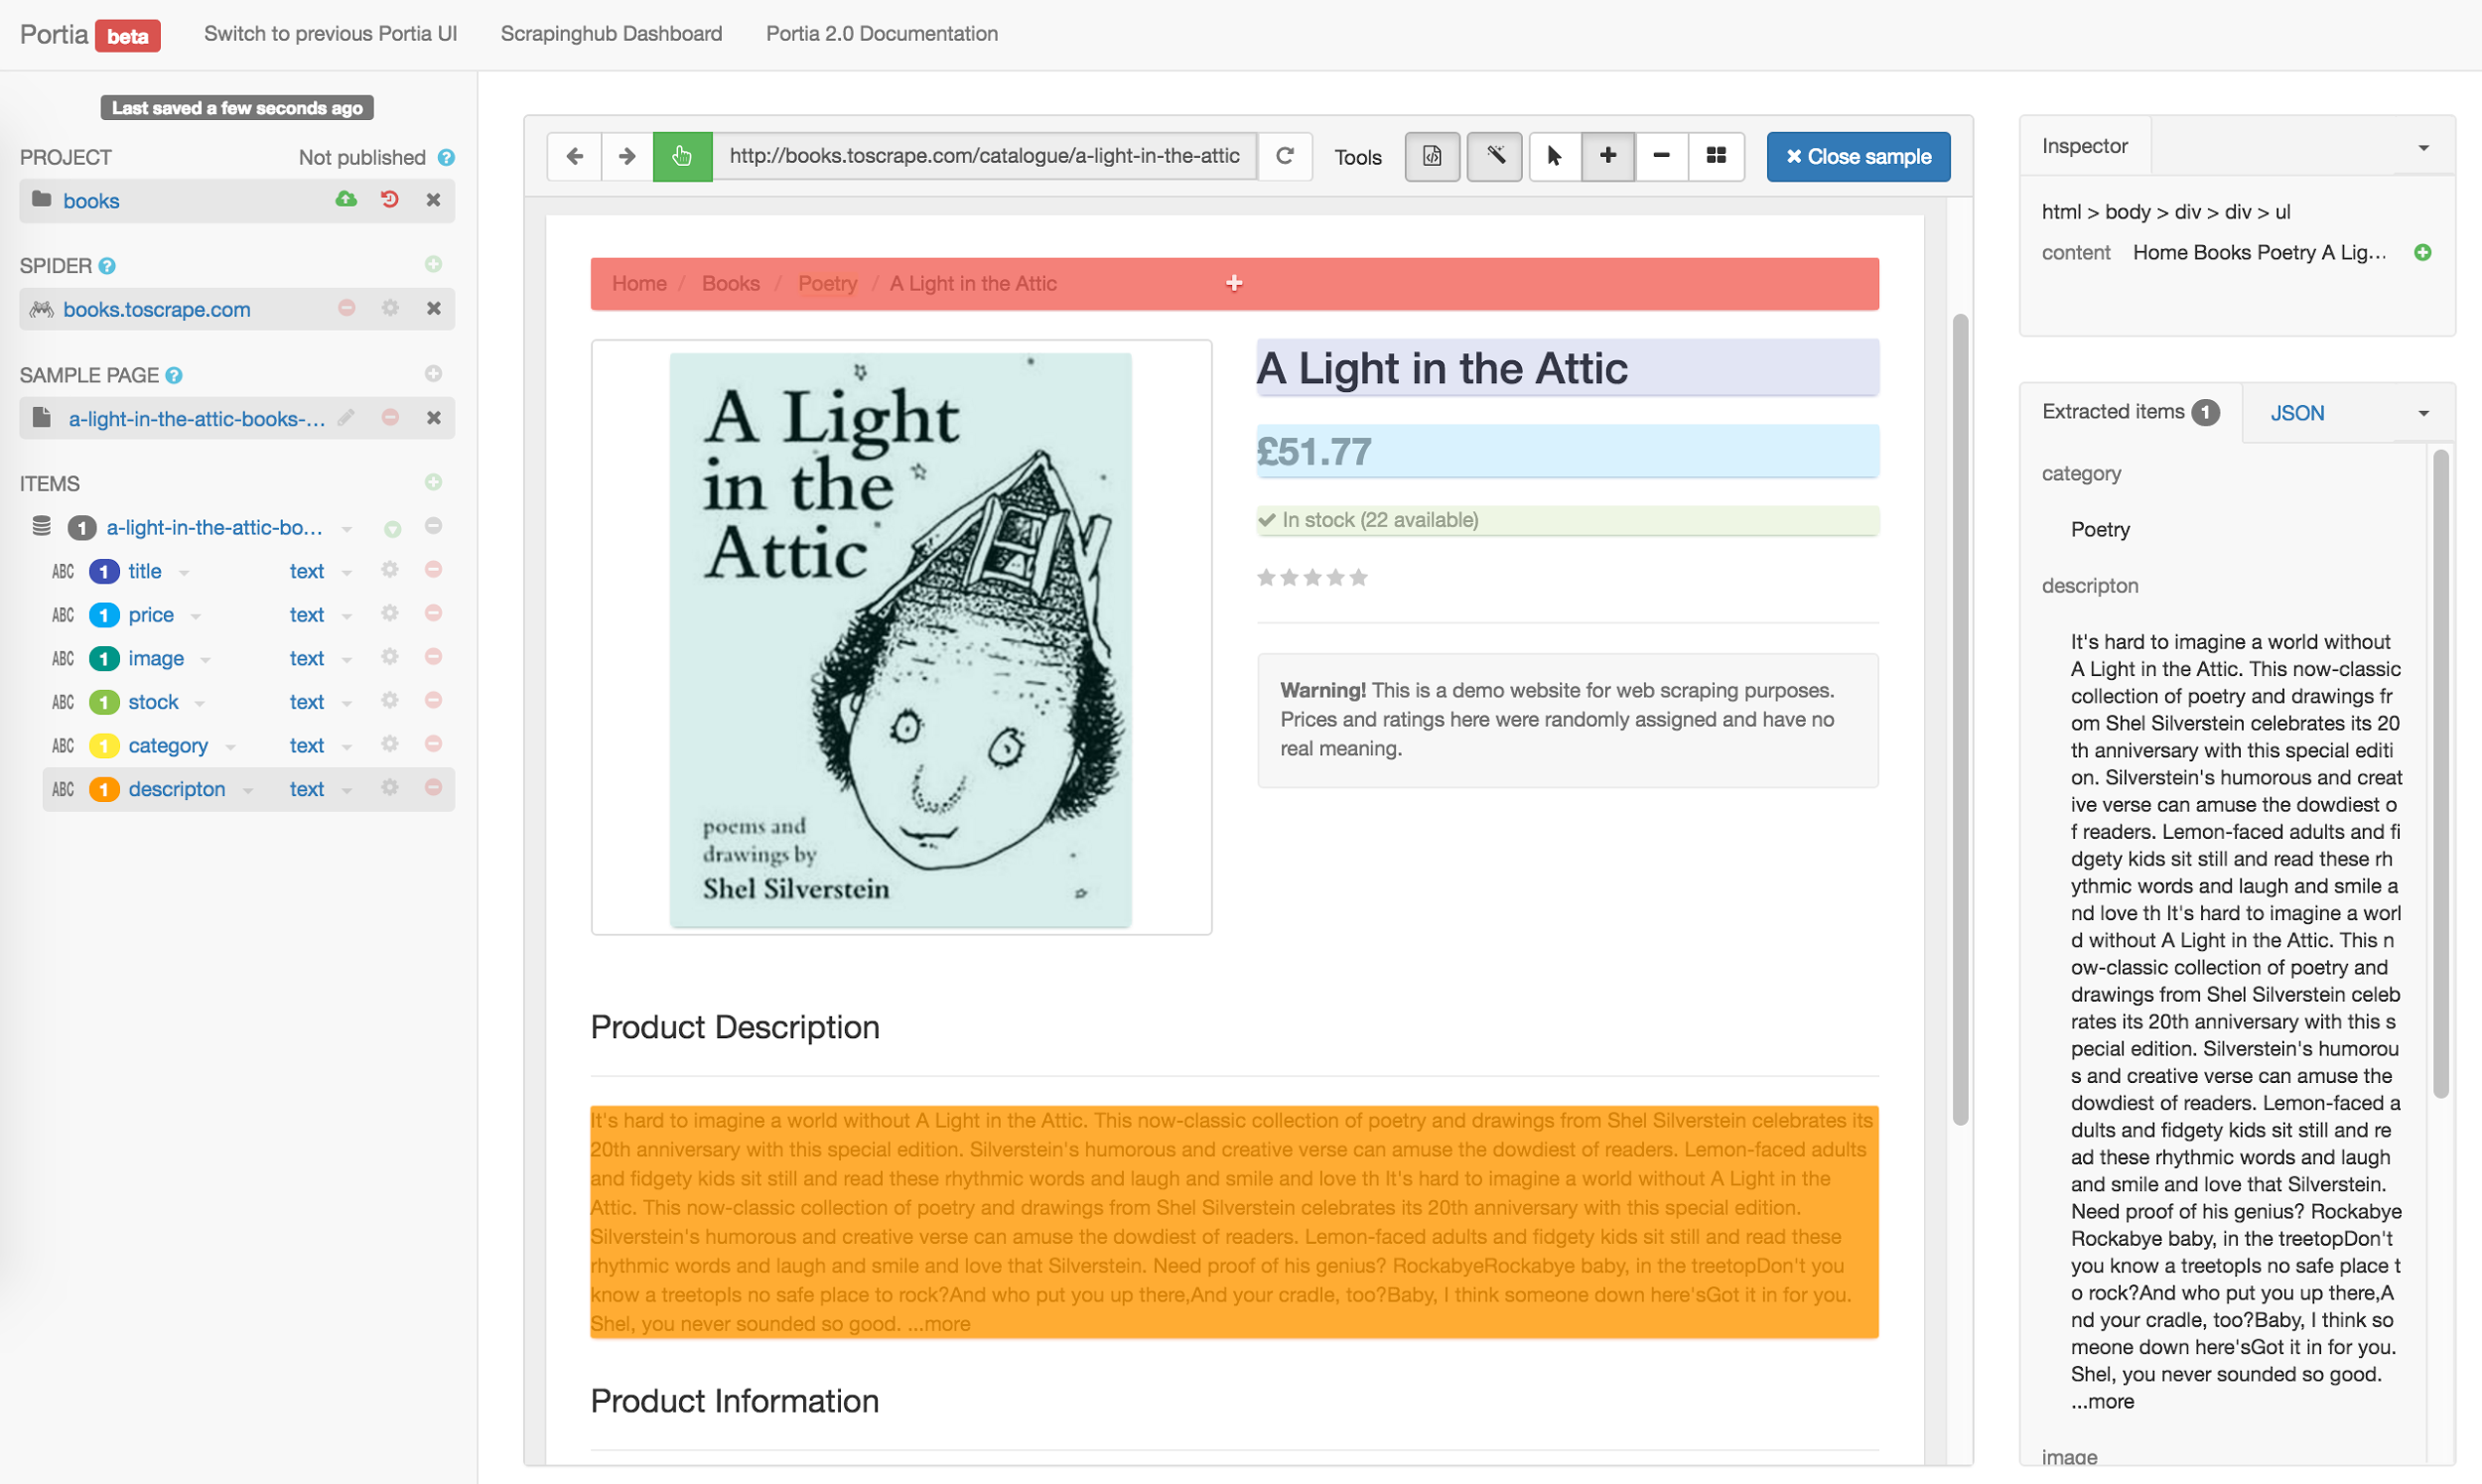Expand the image field name dropdown

point(205,659)
